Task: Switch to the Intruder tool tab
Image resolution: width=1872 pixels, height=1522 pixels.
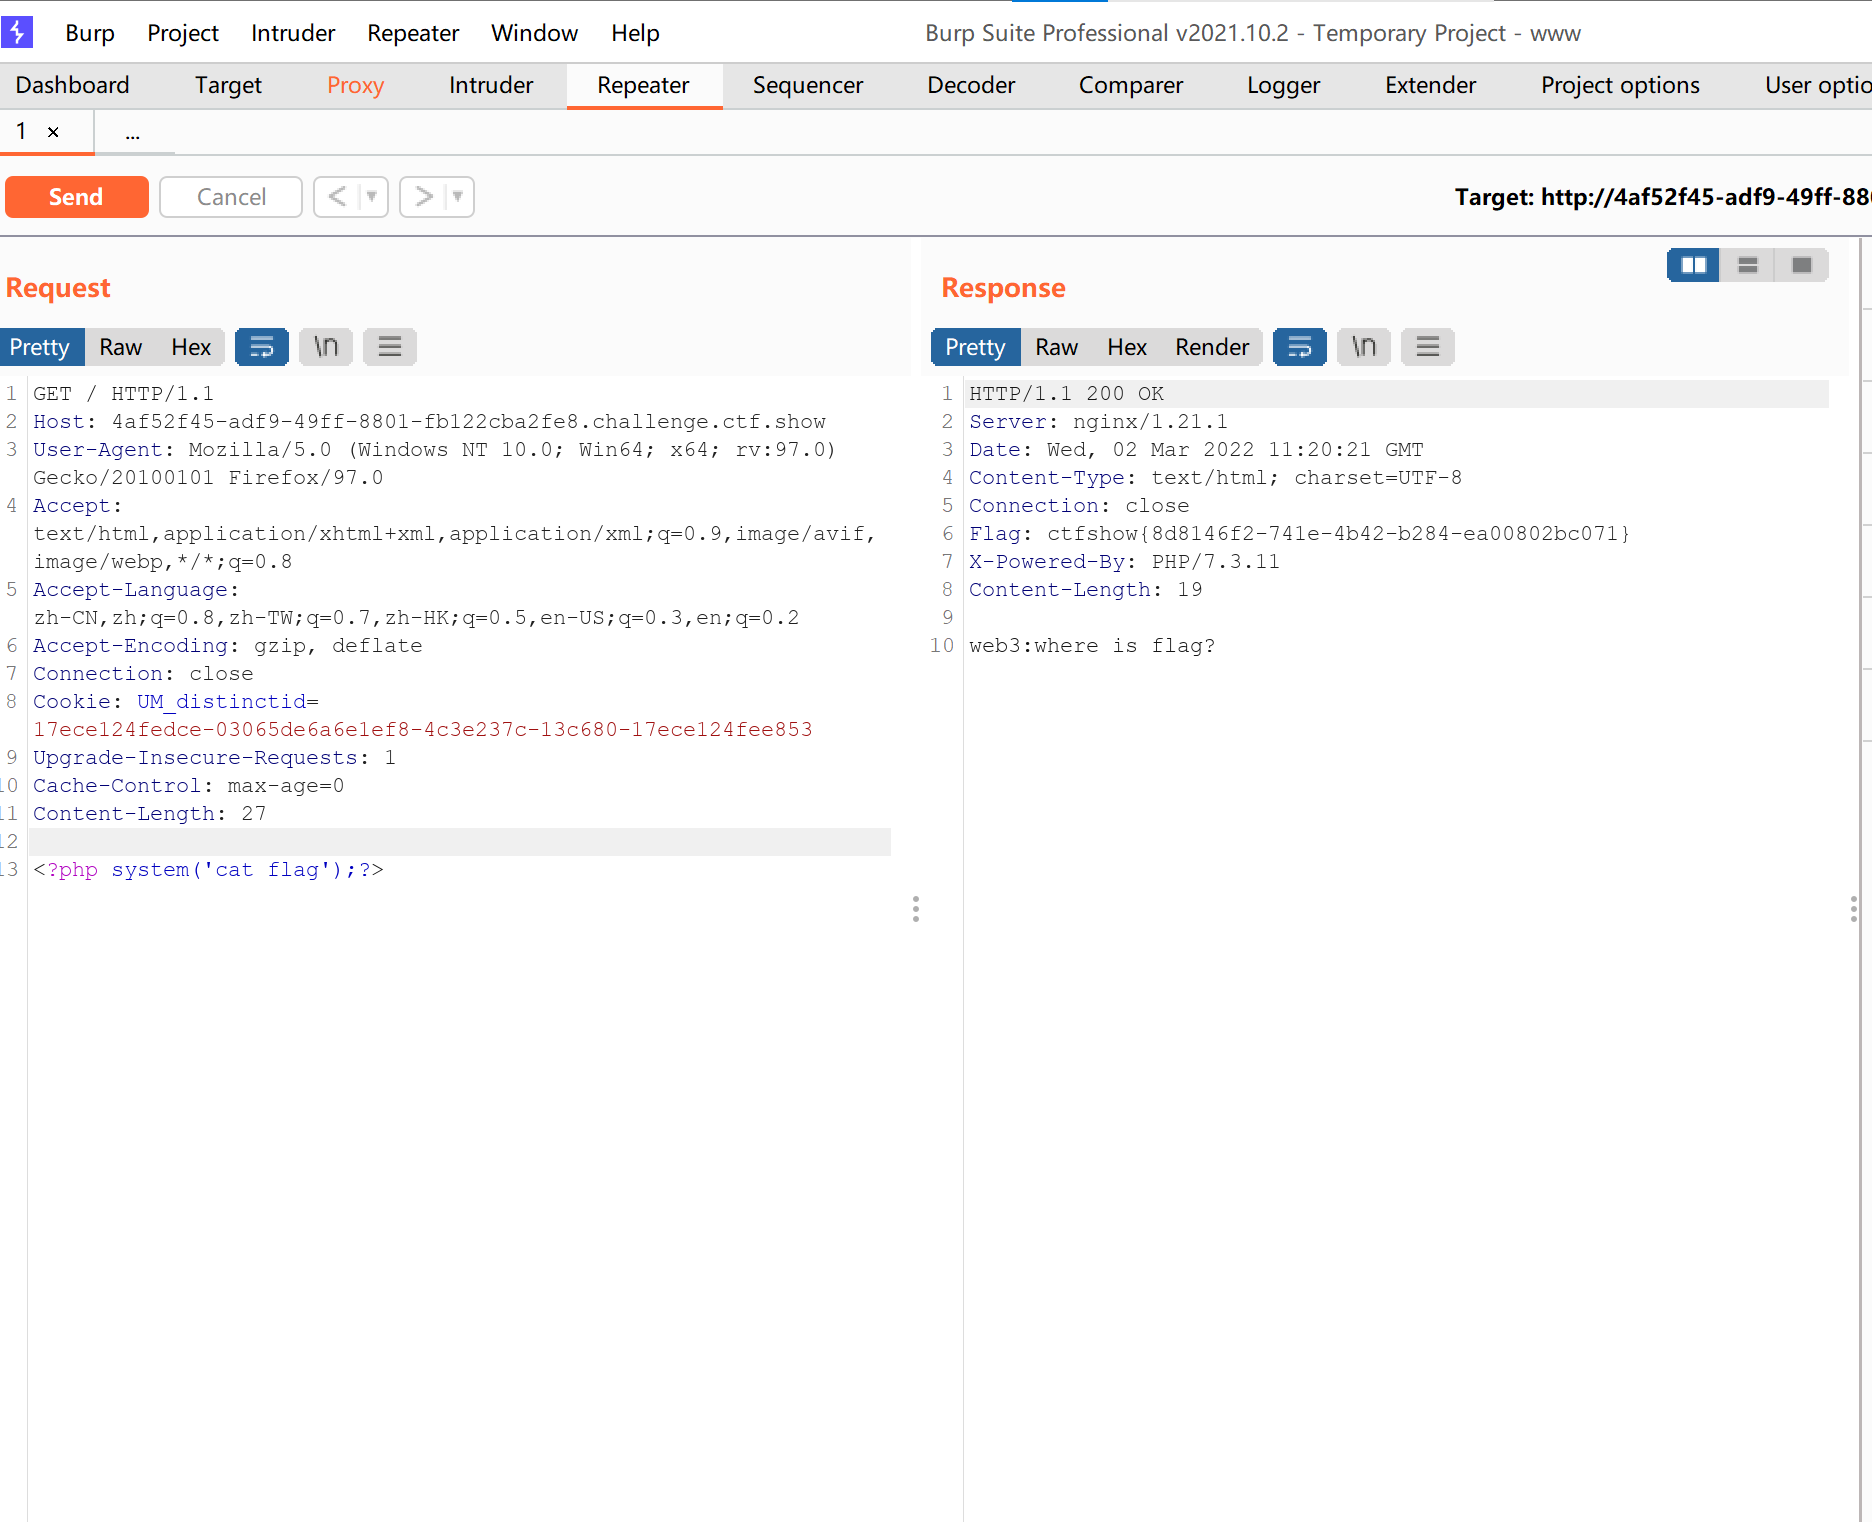Action: [x=491, y=85]
